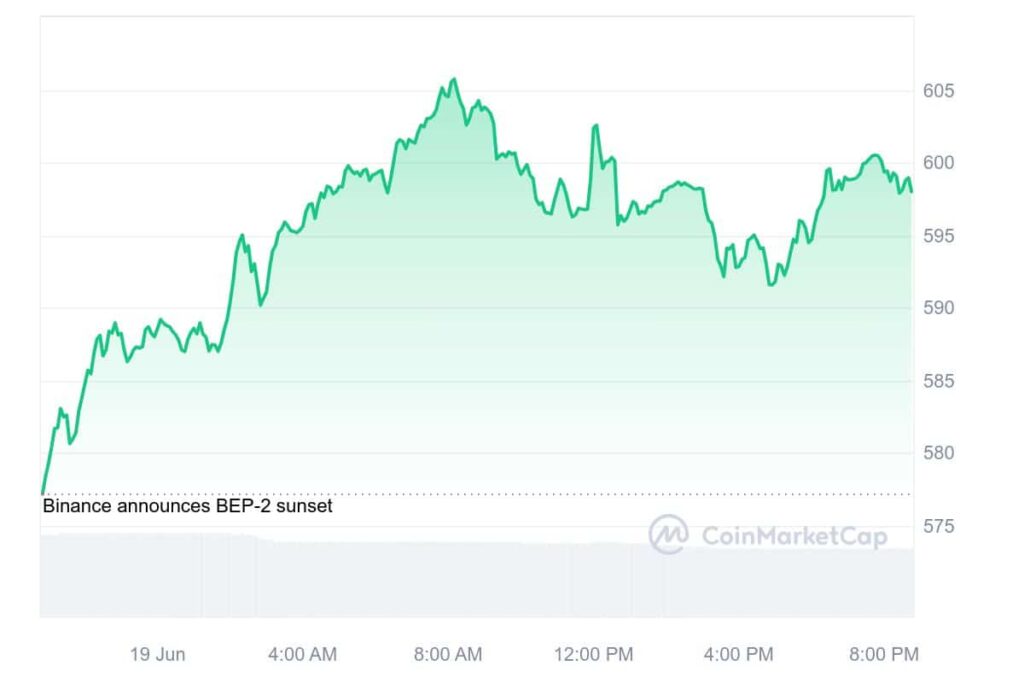Select the 19 Jun date label
The image size is (1024, 683).
click(158, 655)
